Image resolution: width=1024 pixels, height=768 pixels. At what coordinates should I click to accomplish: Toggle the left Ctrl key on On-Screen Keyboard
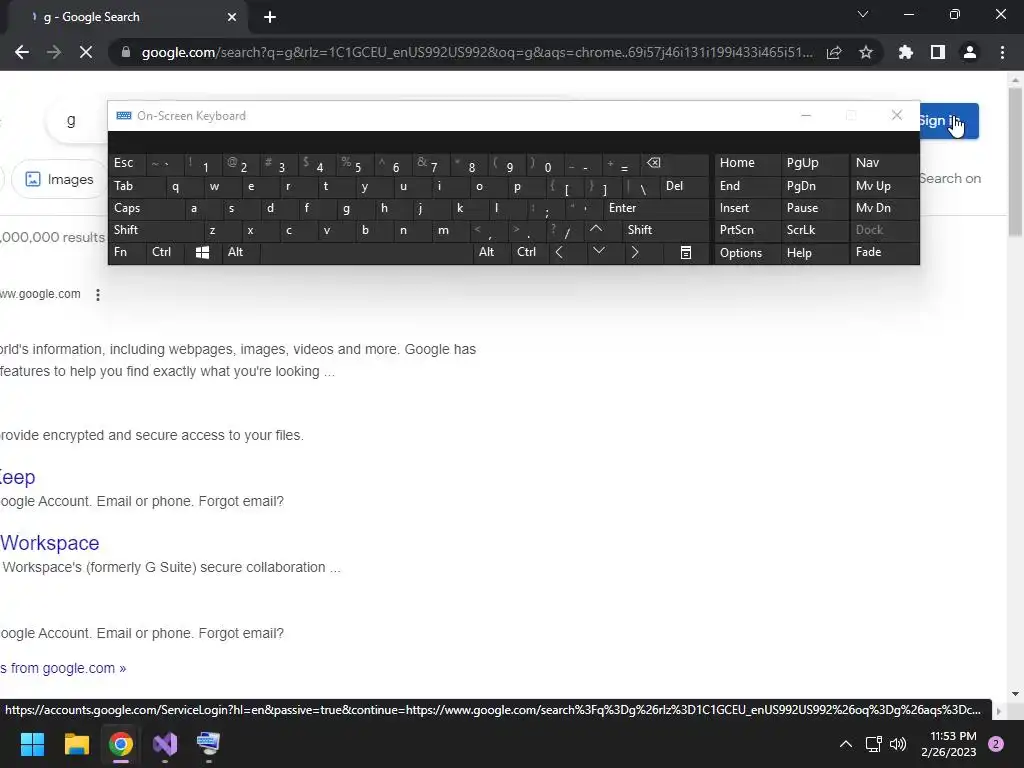[x=166, y=252]
